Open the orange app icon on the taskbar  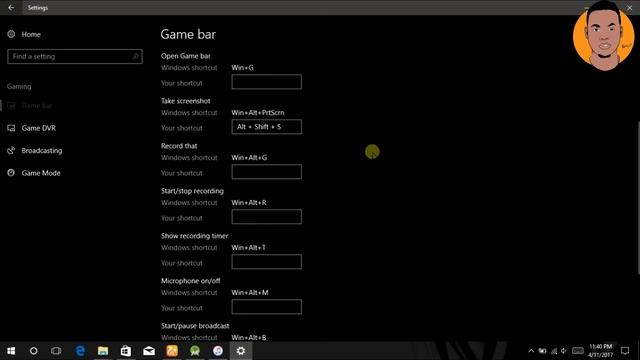[x=172, y=351]
